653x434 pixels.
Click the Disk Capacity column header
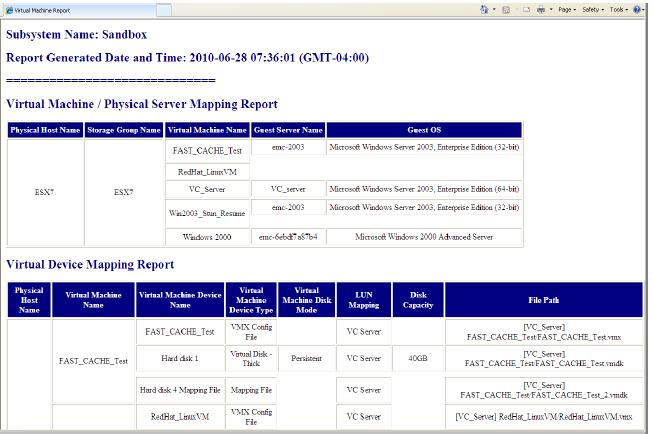pos(418,300)
